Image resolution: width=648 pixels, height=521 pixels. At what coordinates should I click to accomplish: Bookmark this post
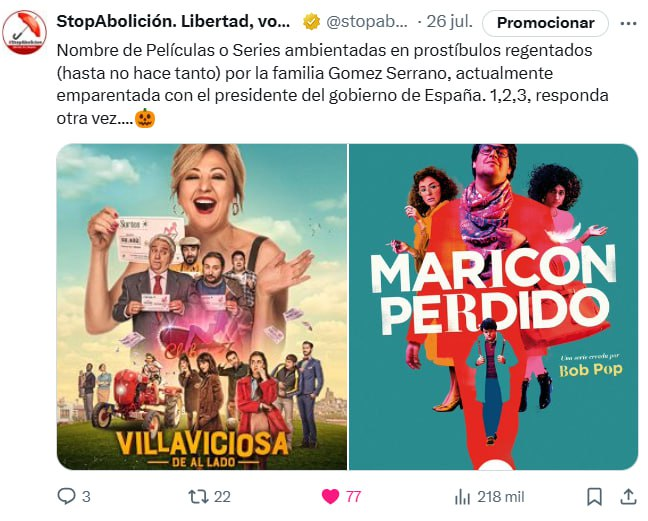click(x=594, y=496)
